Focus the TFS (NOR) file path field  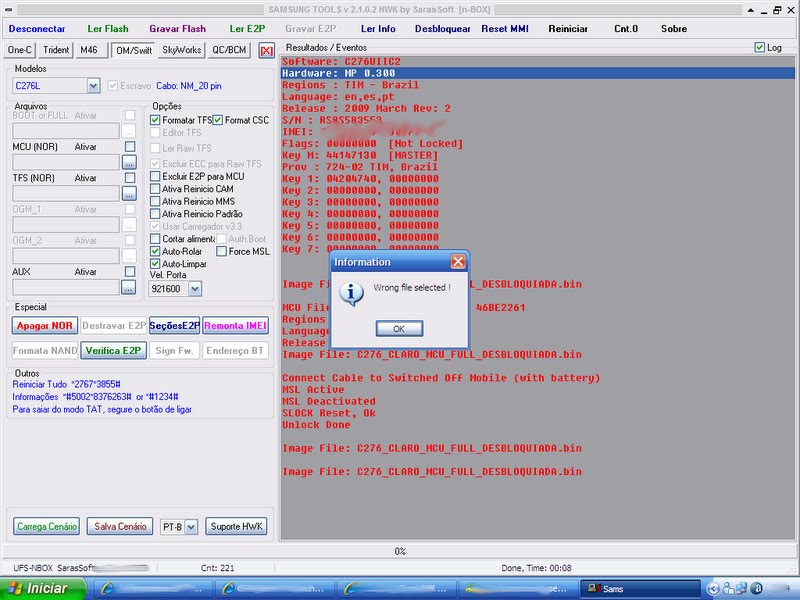point(66,194)
